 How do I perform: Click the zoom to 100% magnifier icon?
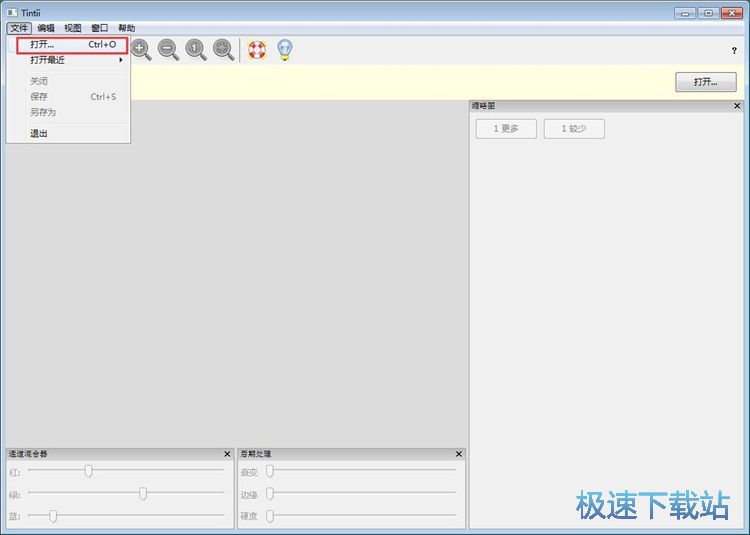[x=196, y=50]
